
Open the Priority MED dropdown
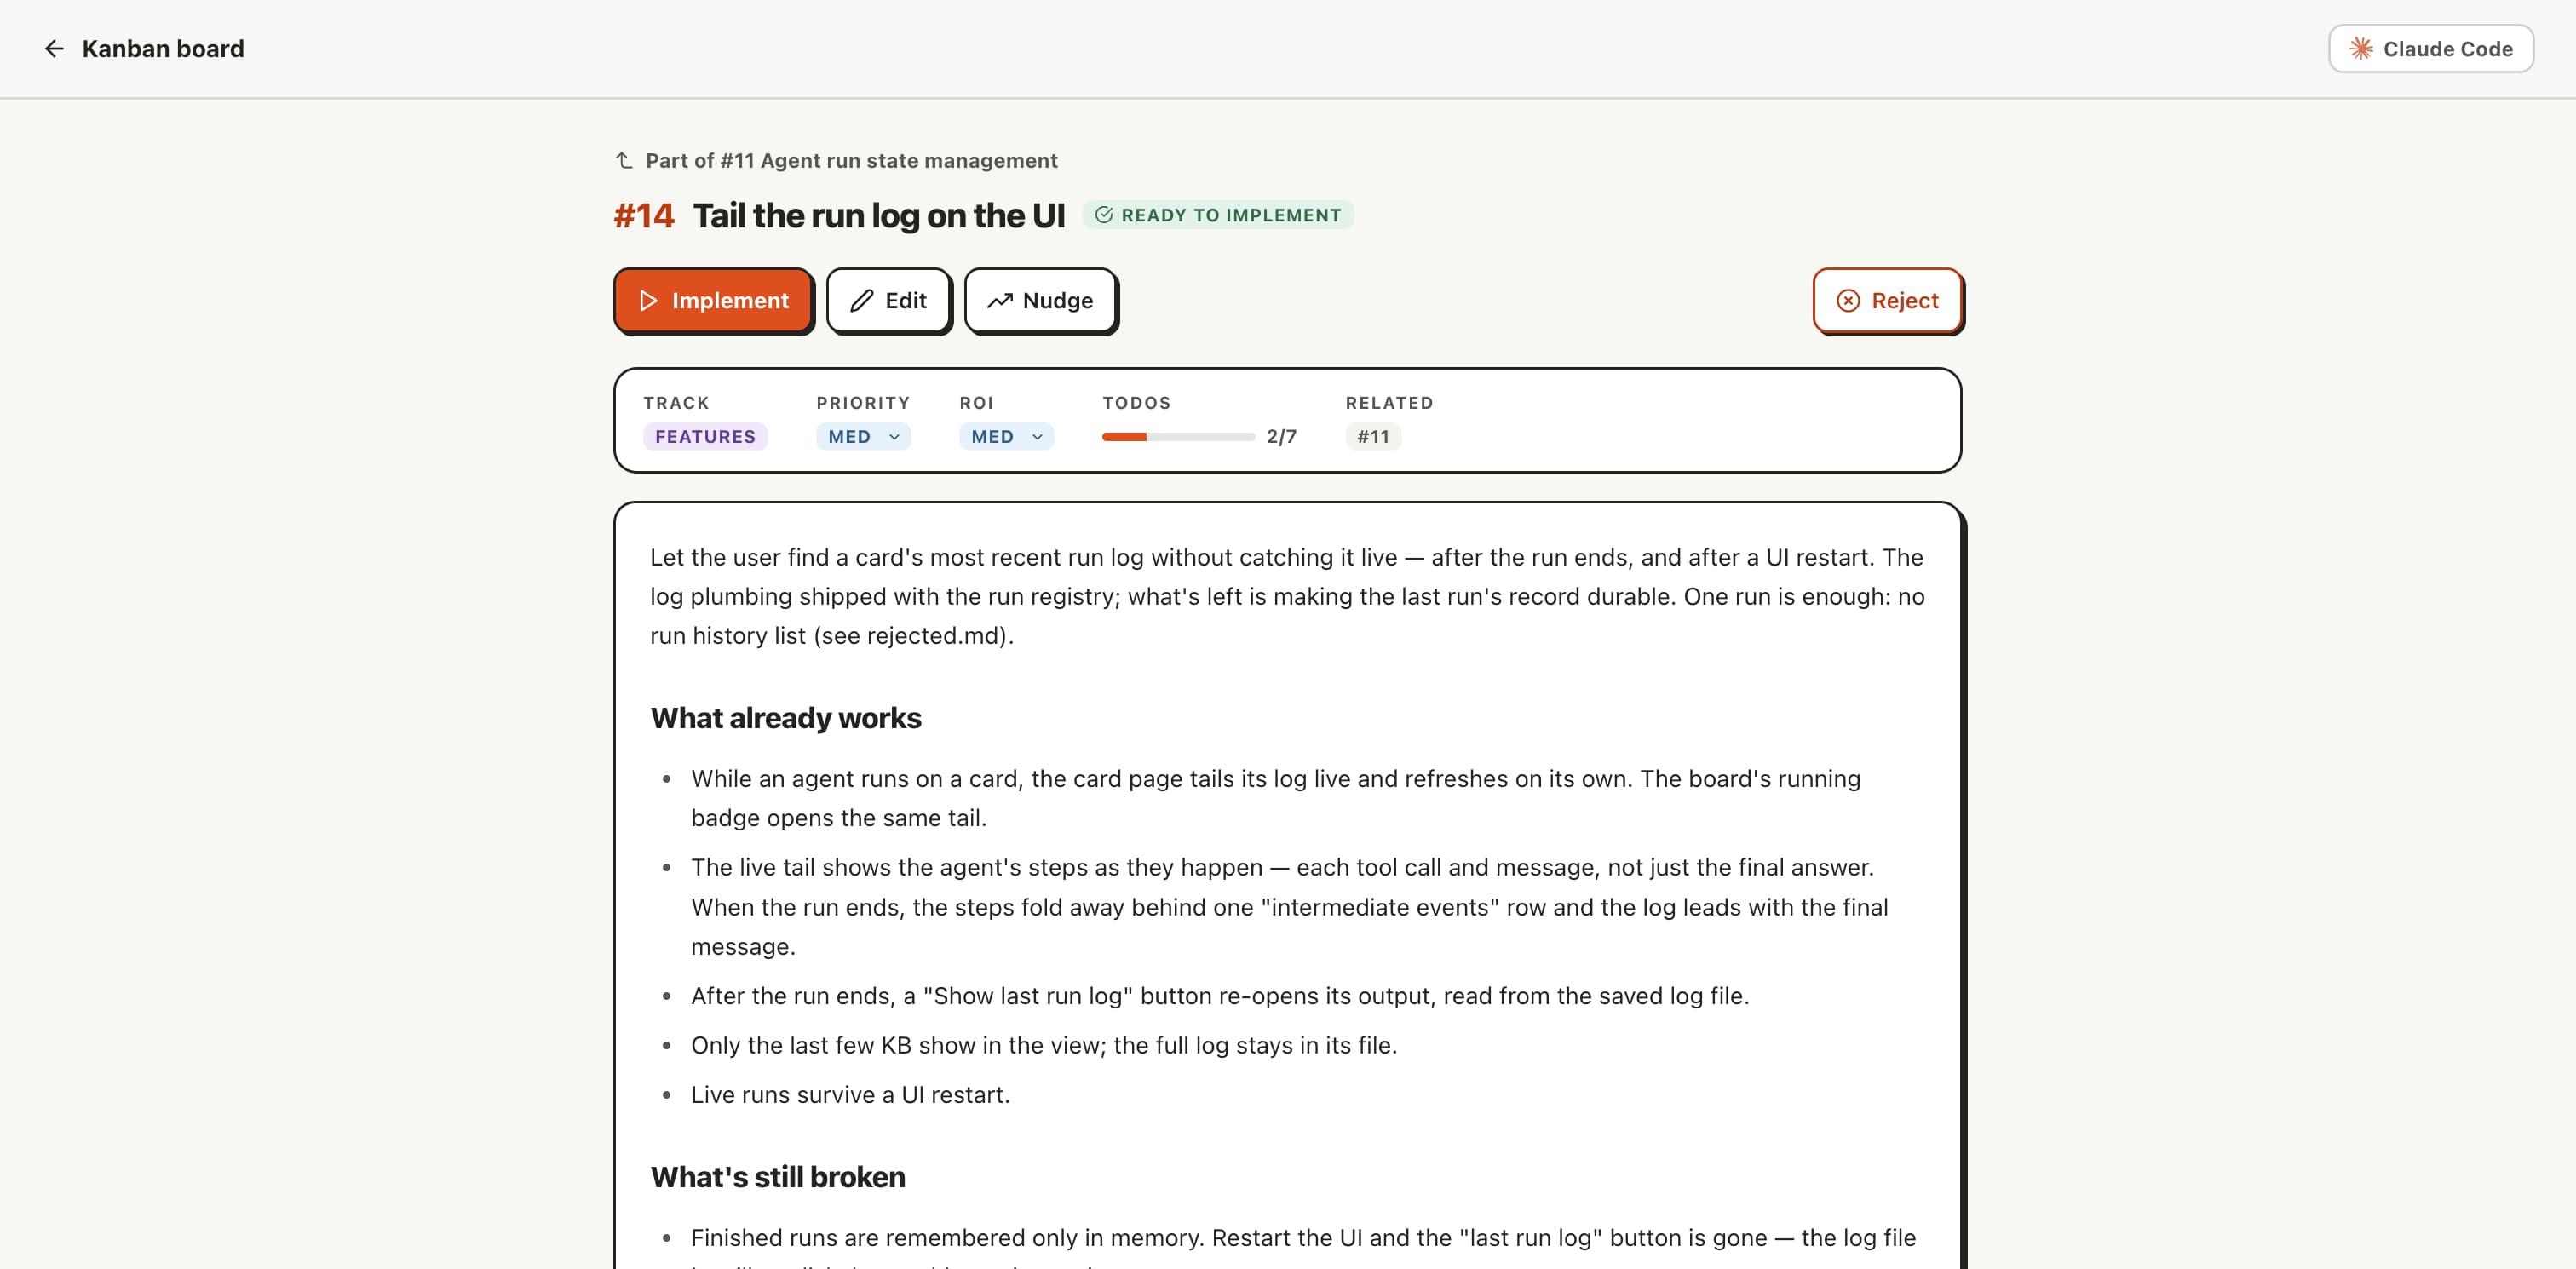(x=863, y=437)
